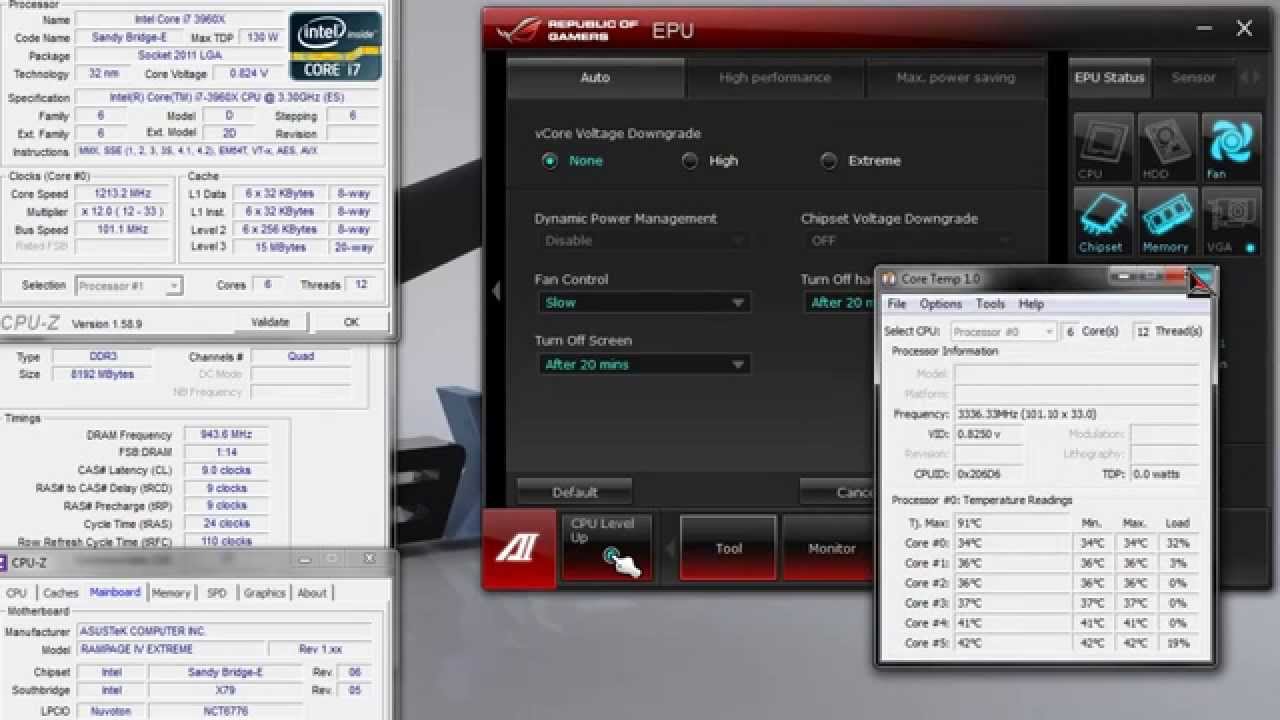Open the CPU status icon in EPU

coord(1104,148)
